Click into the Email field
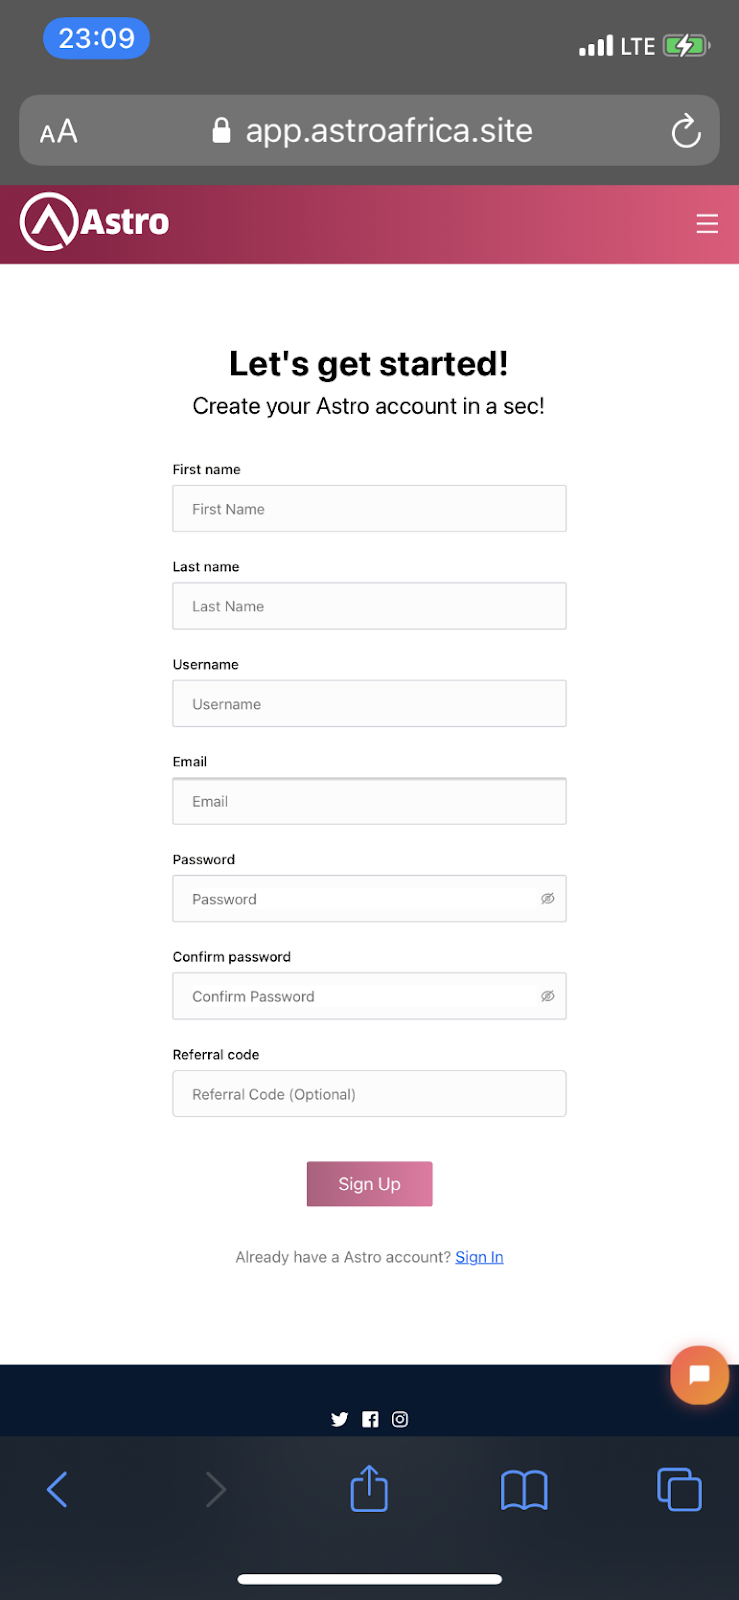Screen dimensions: 739x1600 point(369,801)
